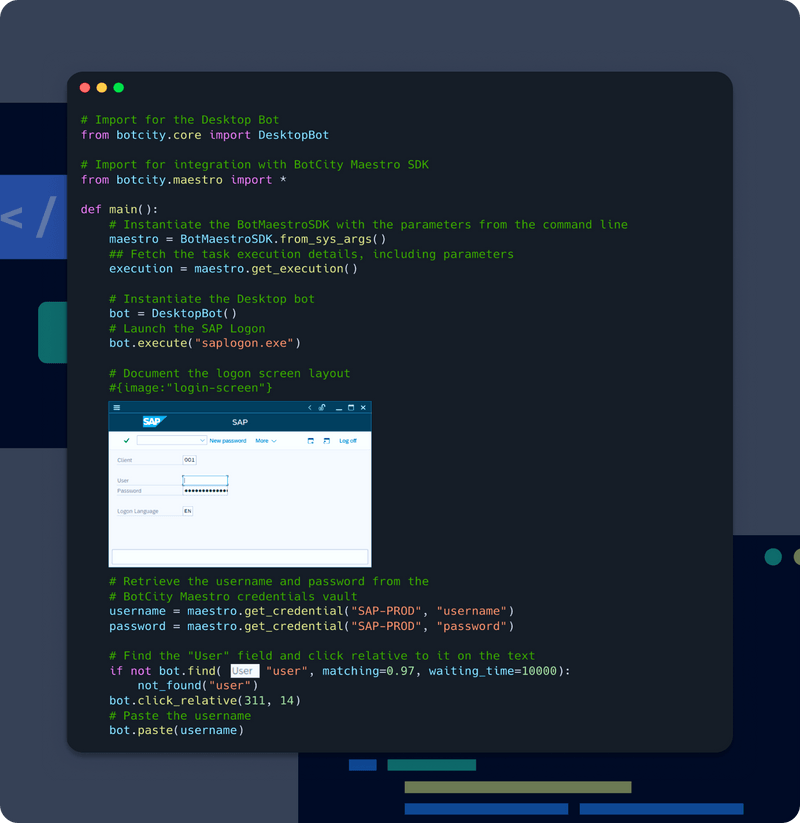Close the SAP logon window
Image resolution: width=800 pixels, height=823 pixels.
(x=363, y=408)
